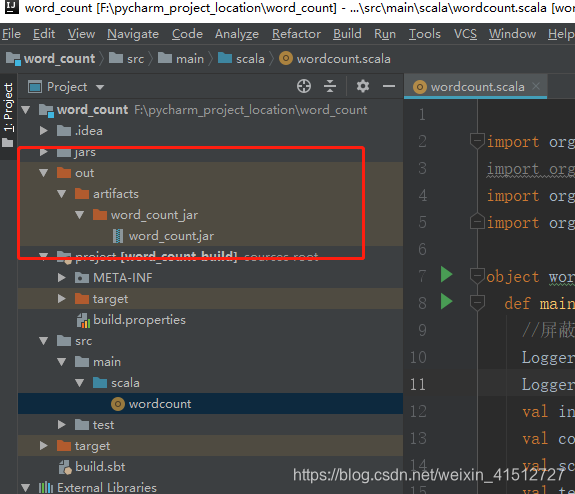
Task: Open Project panel settings gear
Action: (363, 87)
